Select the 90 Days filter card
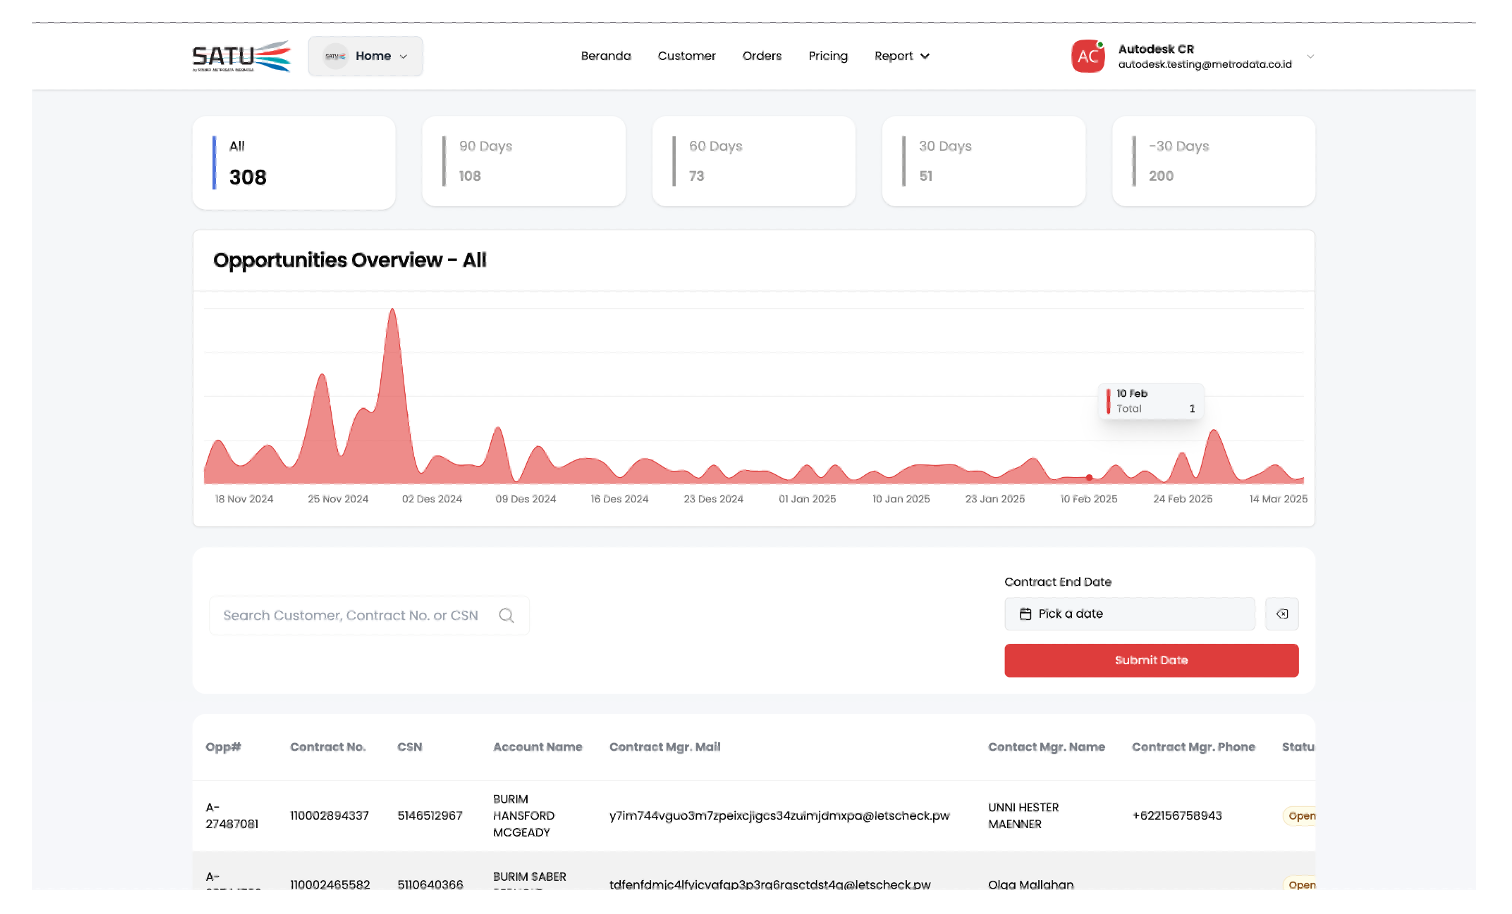 pyautogui.click(x=523, y=161)
